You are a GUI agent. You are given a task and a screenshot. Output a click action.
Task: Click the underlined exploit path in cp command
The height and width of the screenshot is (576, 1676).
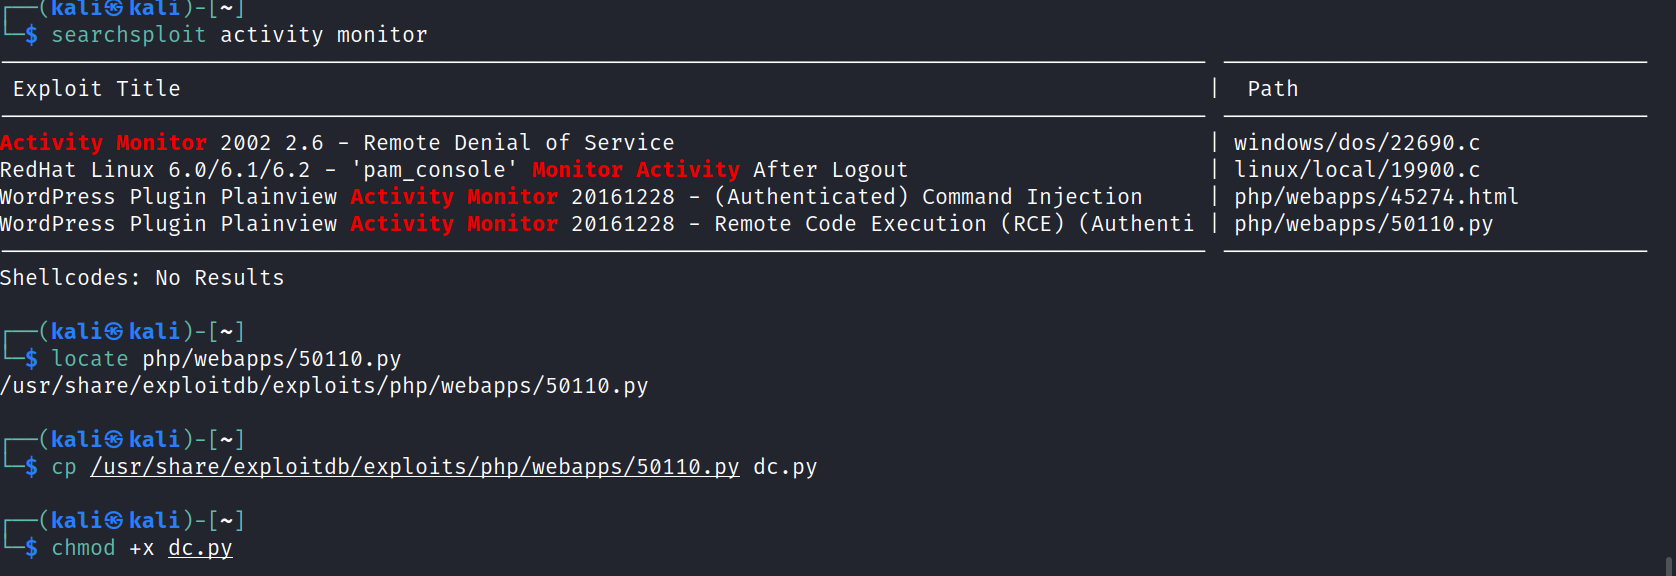[x=414, y=467]
